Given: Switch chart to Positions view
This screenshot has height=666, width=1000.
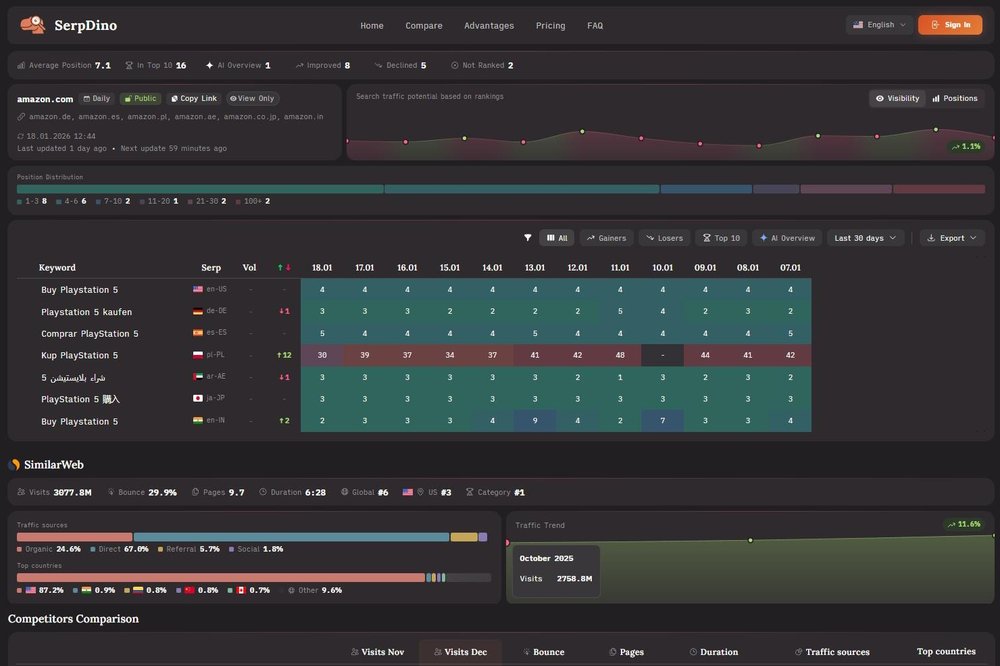Looking at the screenshot, I should click(955, 98).
